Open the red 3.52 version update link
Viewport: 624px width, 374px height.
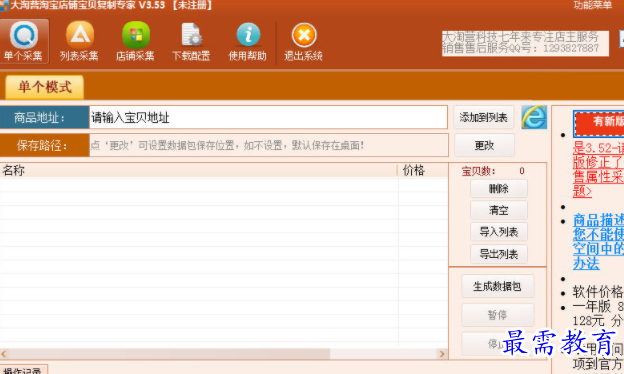598,169
